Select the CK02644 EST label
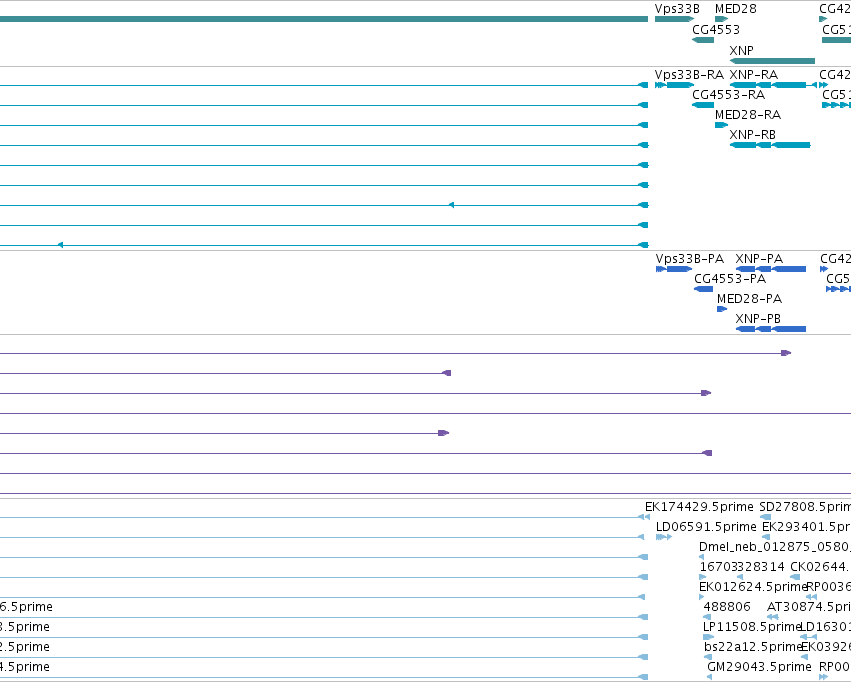Screen dimensions: 851x682 coord(818,566)
